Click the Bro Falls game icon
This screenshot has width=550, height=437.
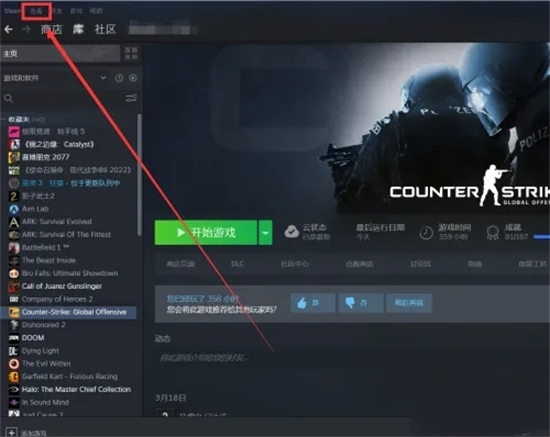14,274
